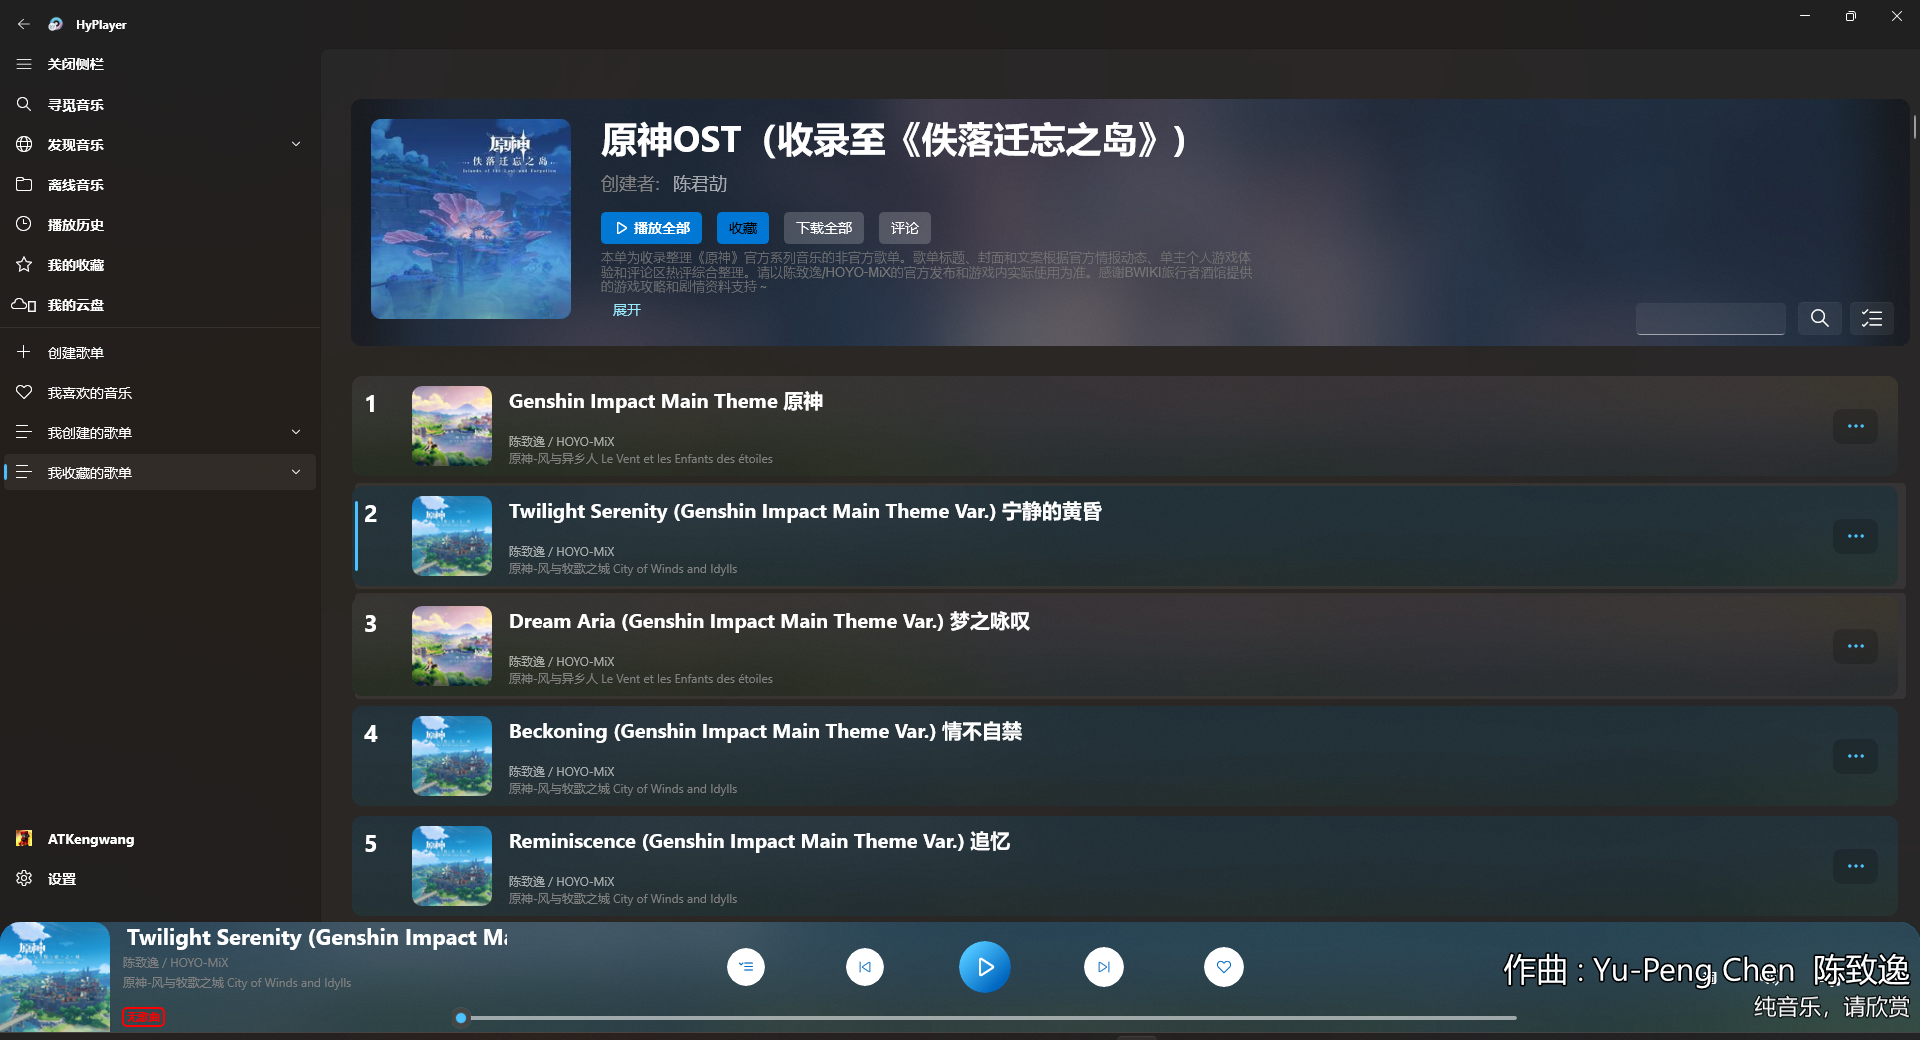Open more options for Genshin Impact Main Theme
This screenshot has width=1920, height=1040.
tap(1855, 426)
